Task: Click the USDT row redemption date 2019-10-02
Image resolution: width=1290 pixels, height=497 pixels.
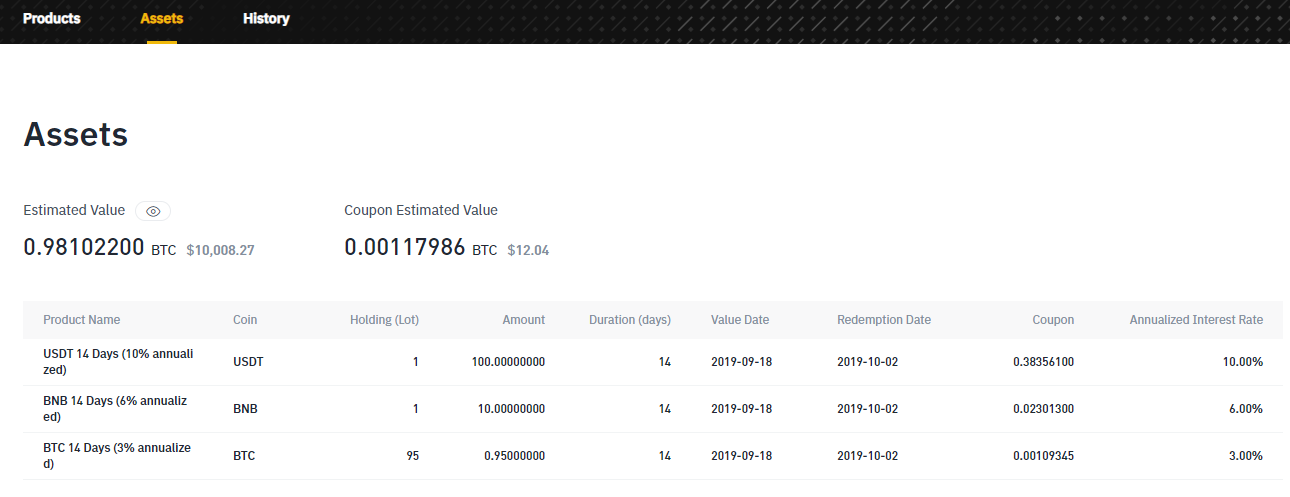Action: tap(867, 362)
